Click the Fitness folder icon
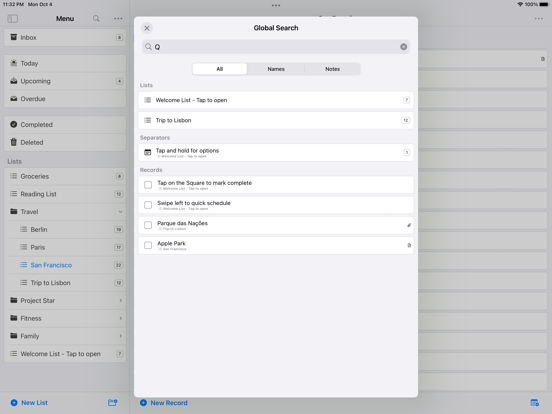 click(x=13, y=318)
